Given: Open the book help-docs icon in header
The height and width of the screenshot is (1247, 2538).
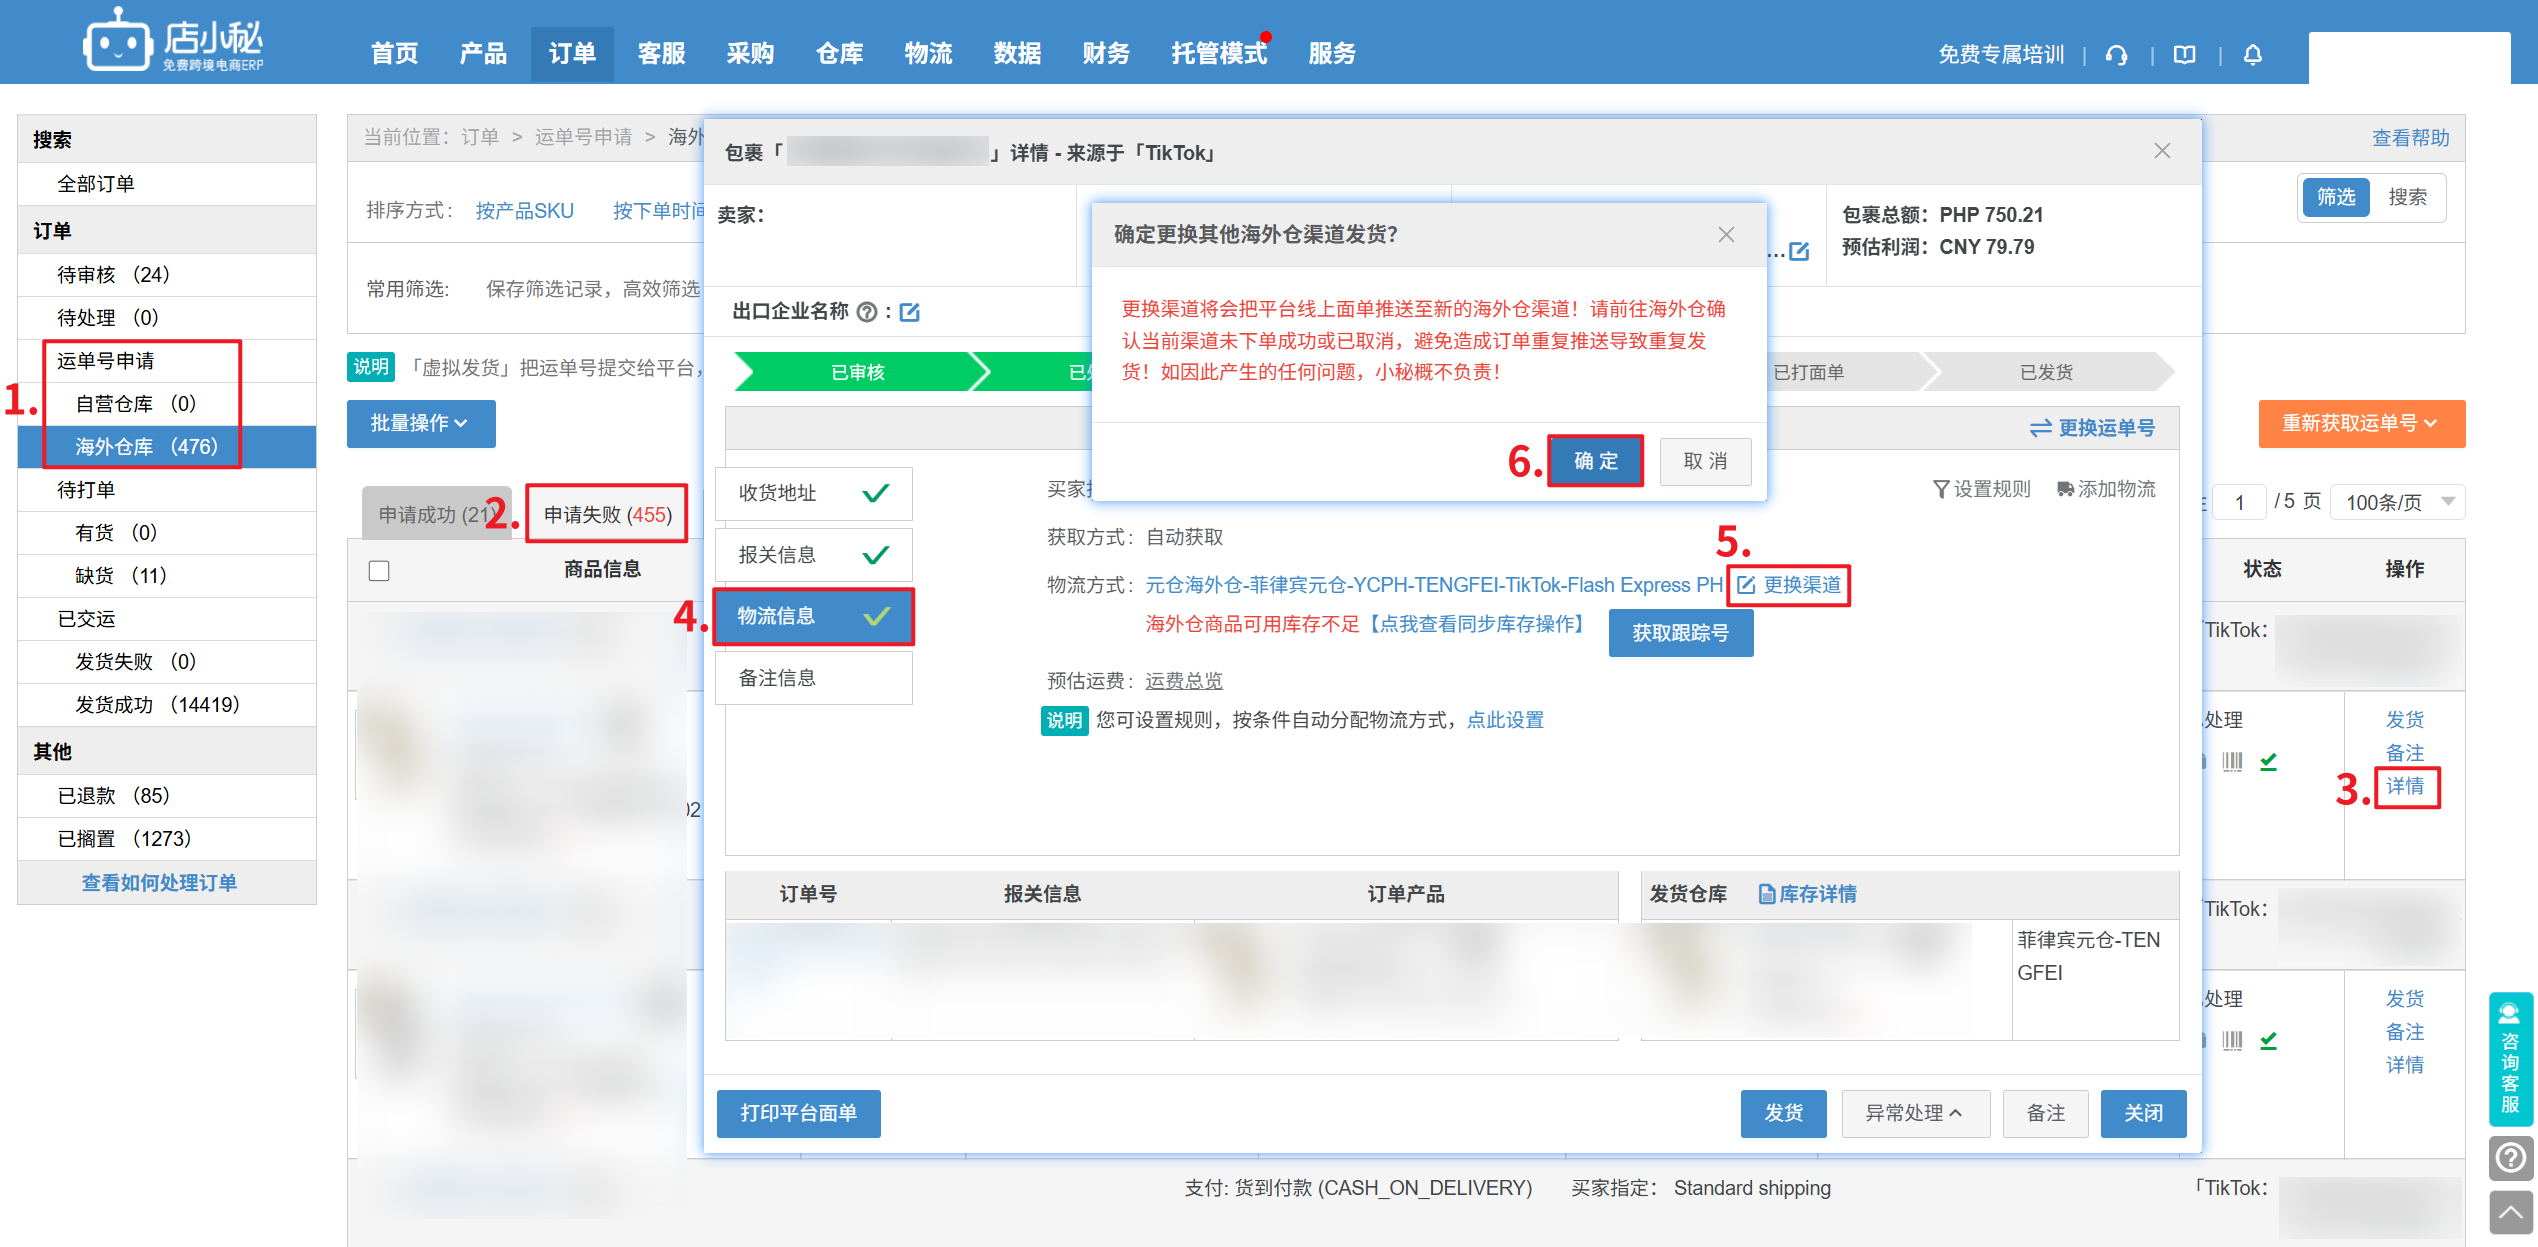Looking at the screenshot, I should (2185, 55).
